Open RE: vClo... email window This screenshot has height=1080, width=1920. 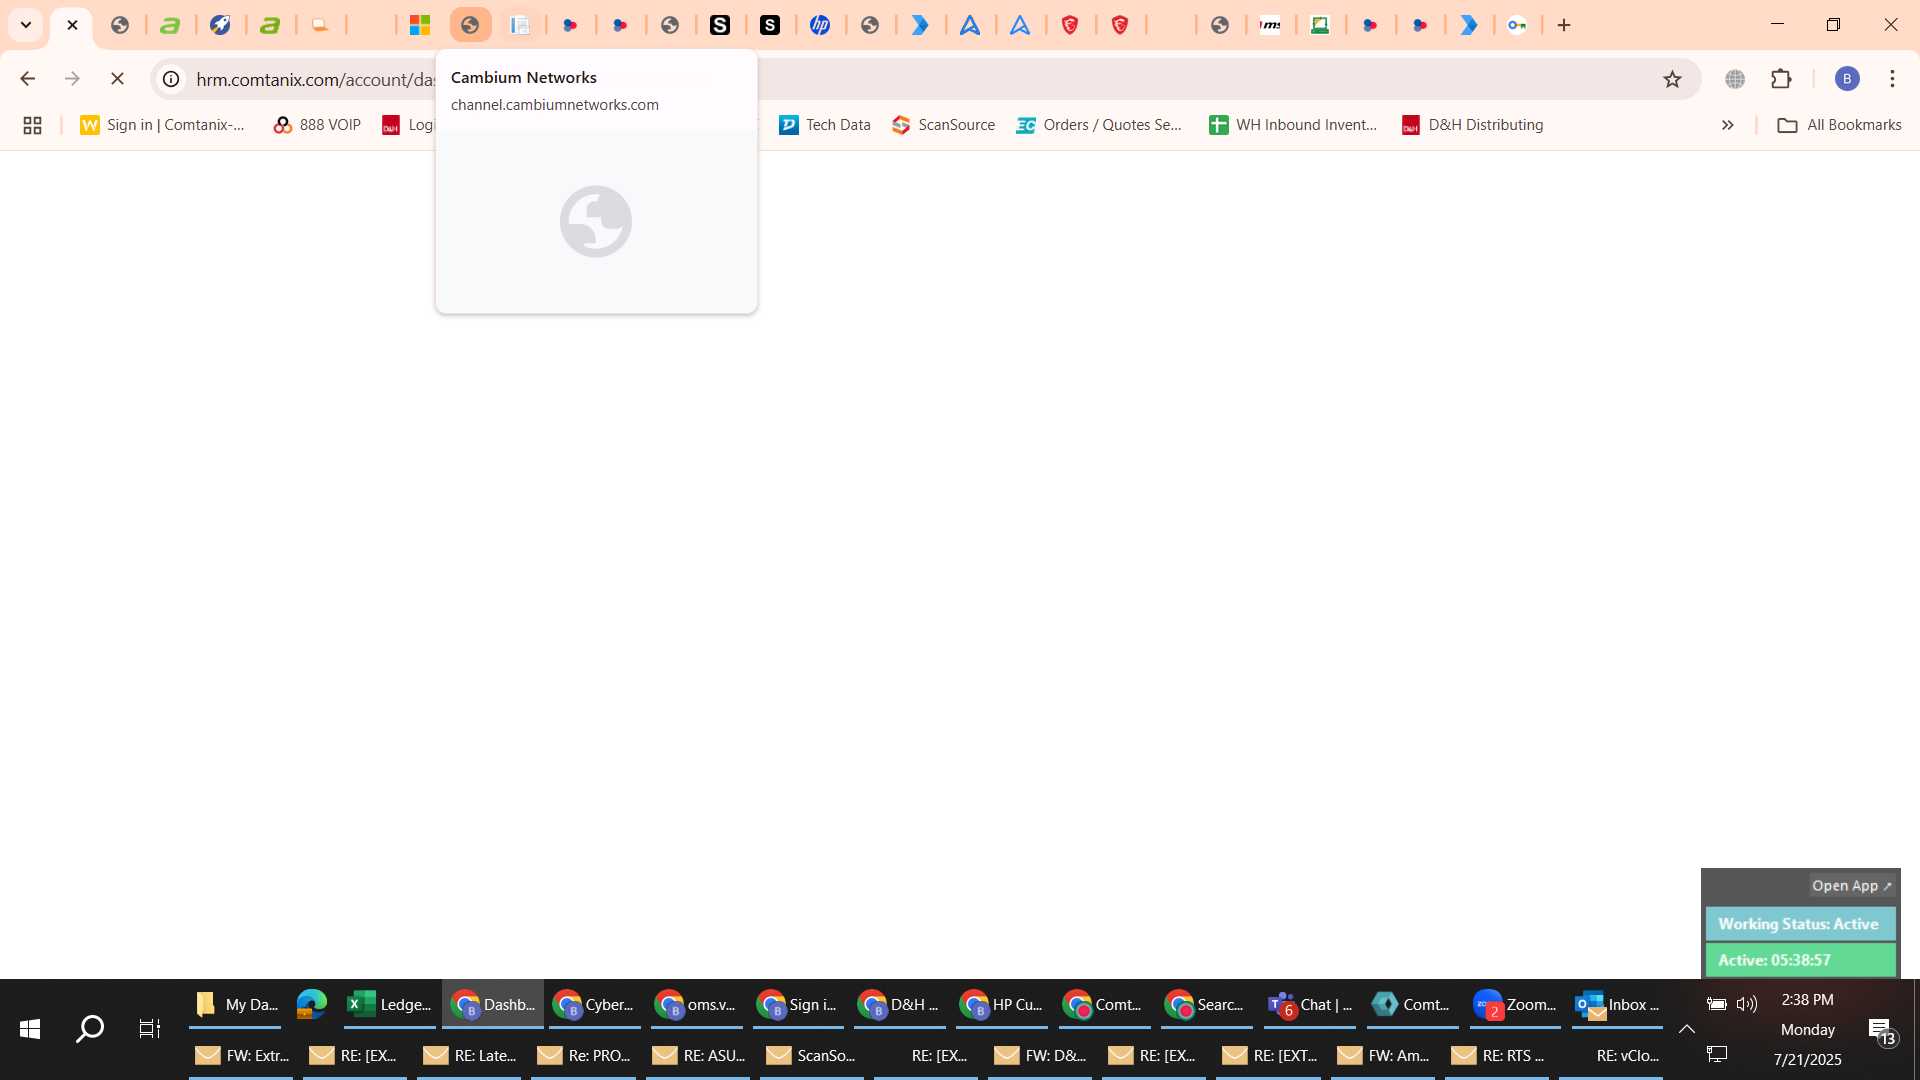tap(1611, 1056)
